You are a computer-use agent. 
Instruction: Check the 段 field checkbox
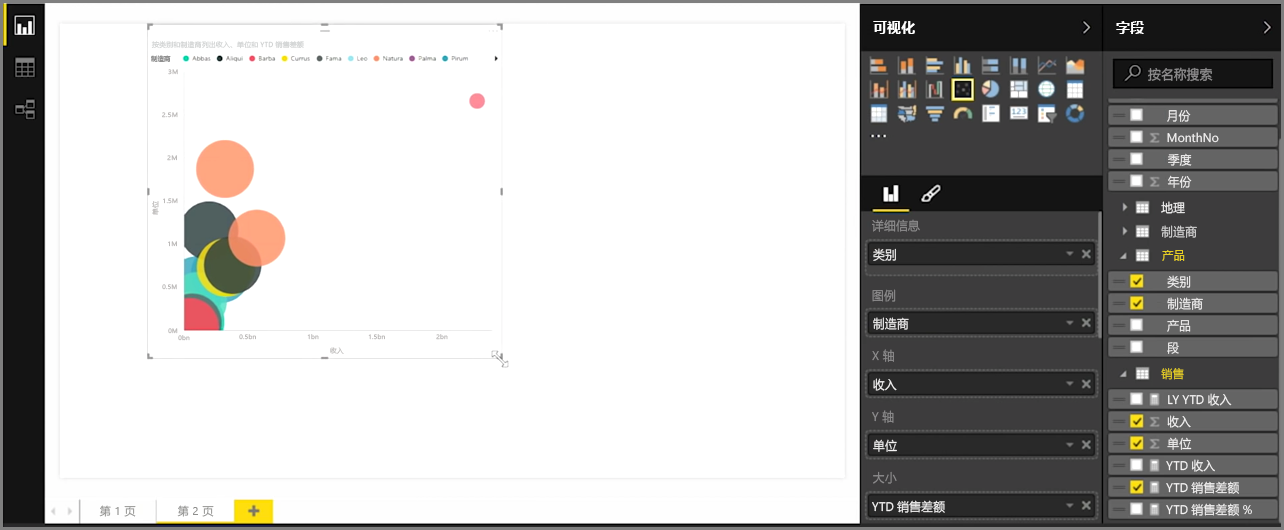pos(1136,347)
